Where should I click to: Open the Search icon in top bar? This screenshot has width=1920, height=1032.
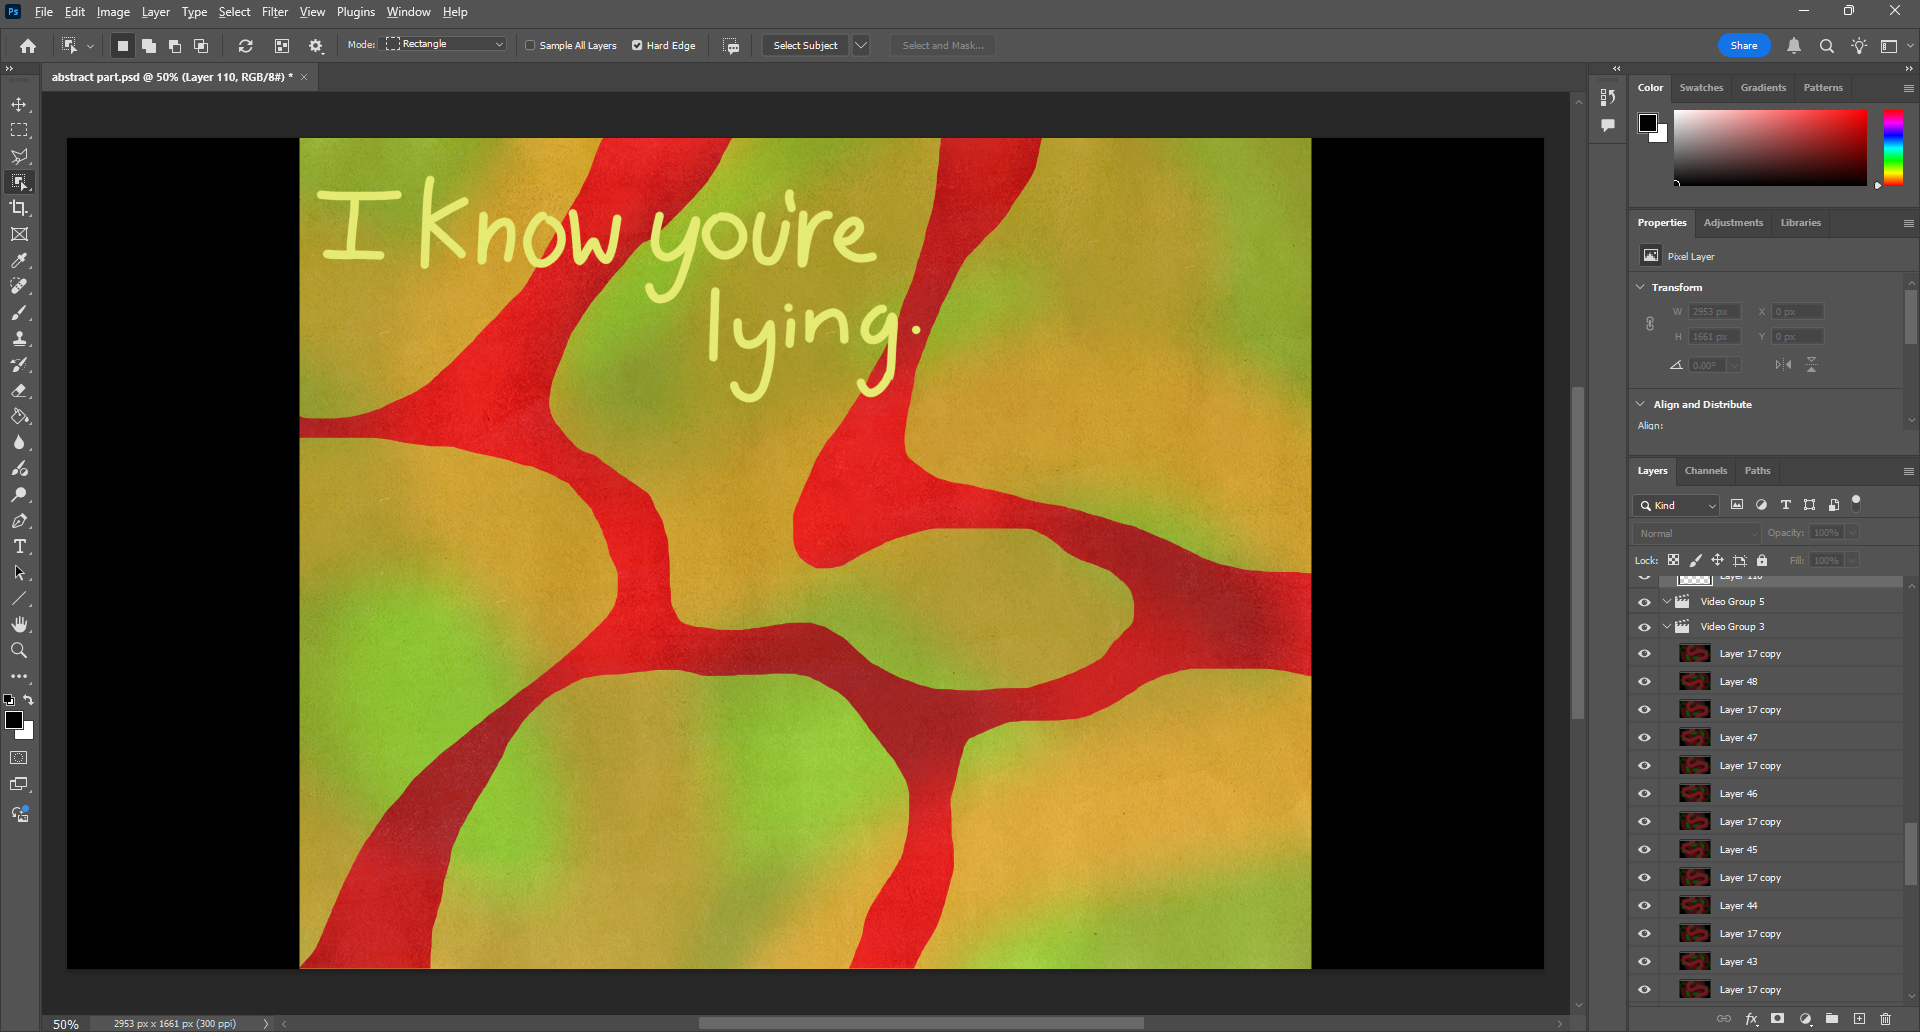point(1826,45)
